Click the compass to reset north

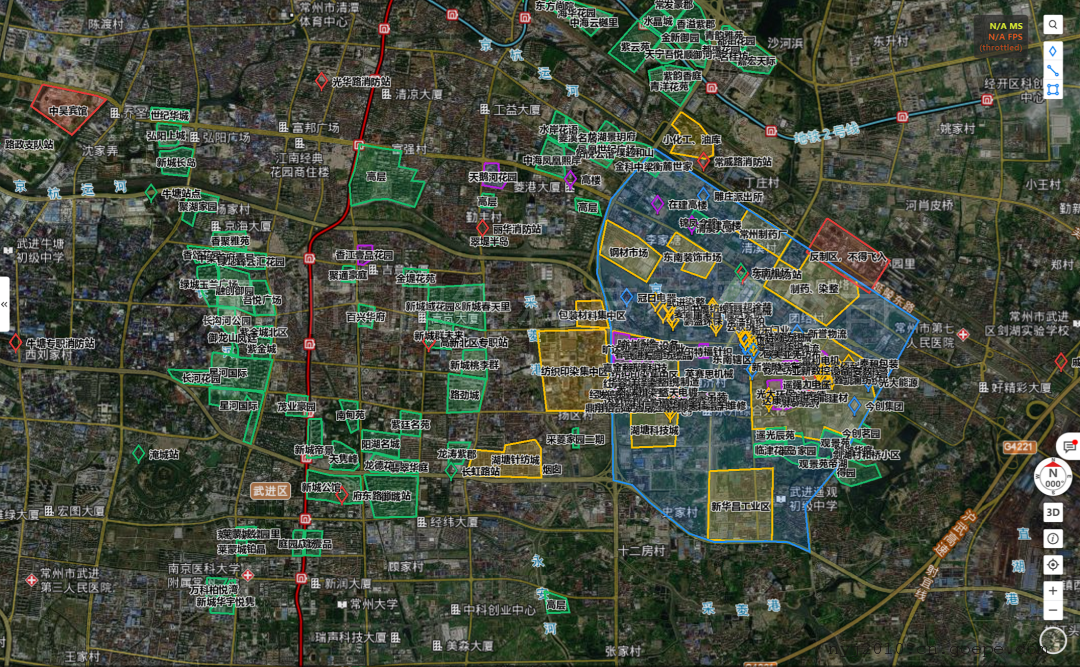pyautogui.click(x=1052, y=475)
